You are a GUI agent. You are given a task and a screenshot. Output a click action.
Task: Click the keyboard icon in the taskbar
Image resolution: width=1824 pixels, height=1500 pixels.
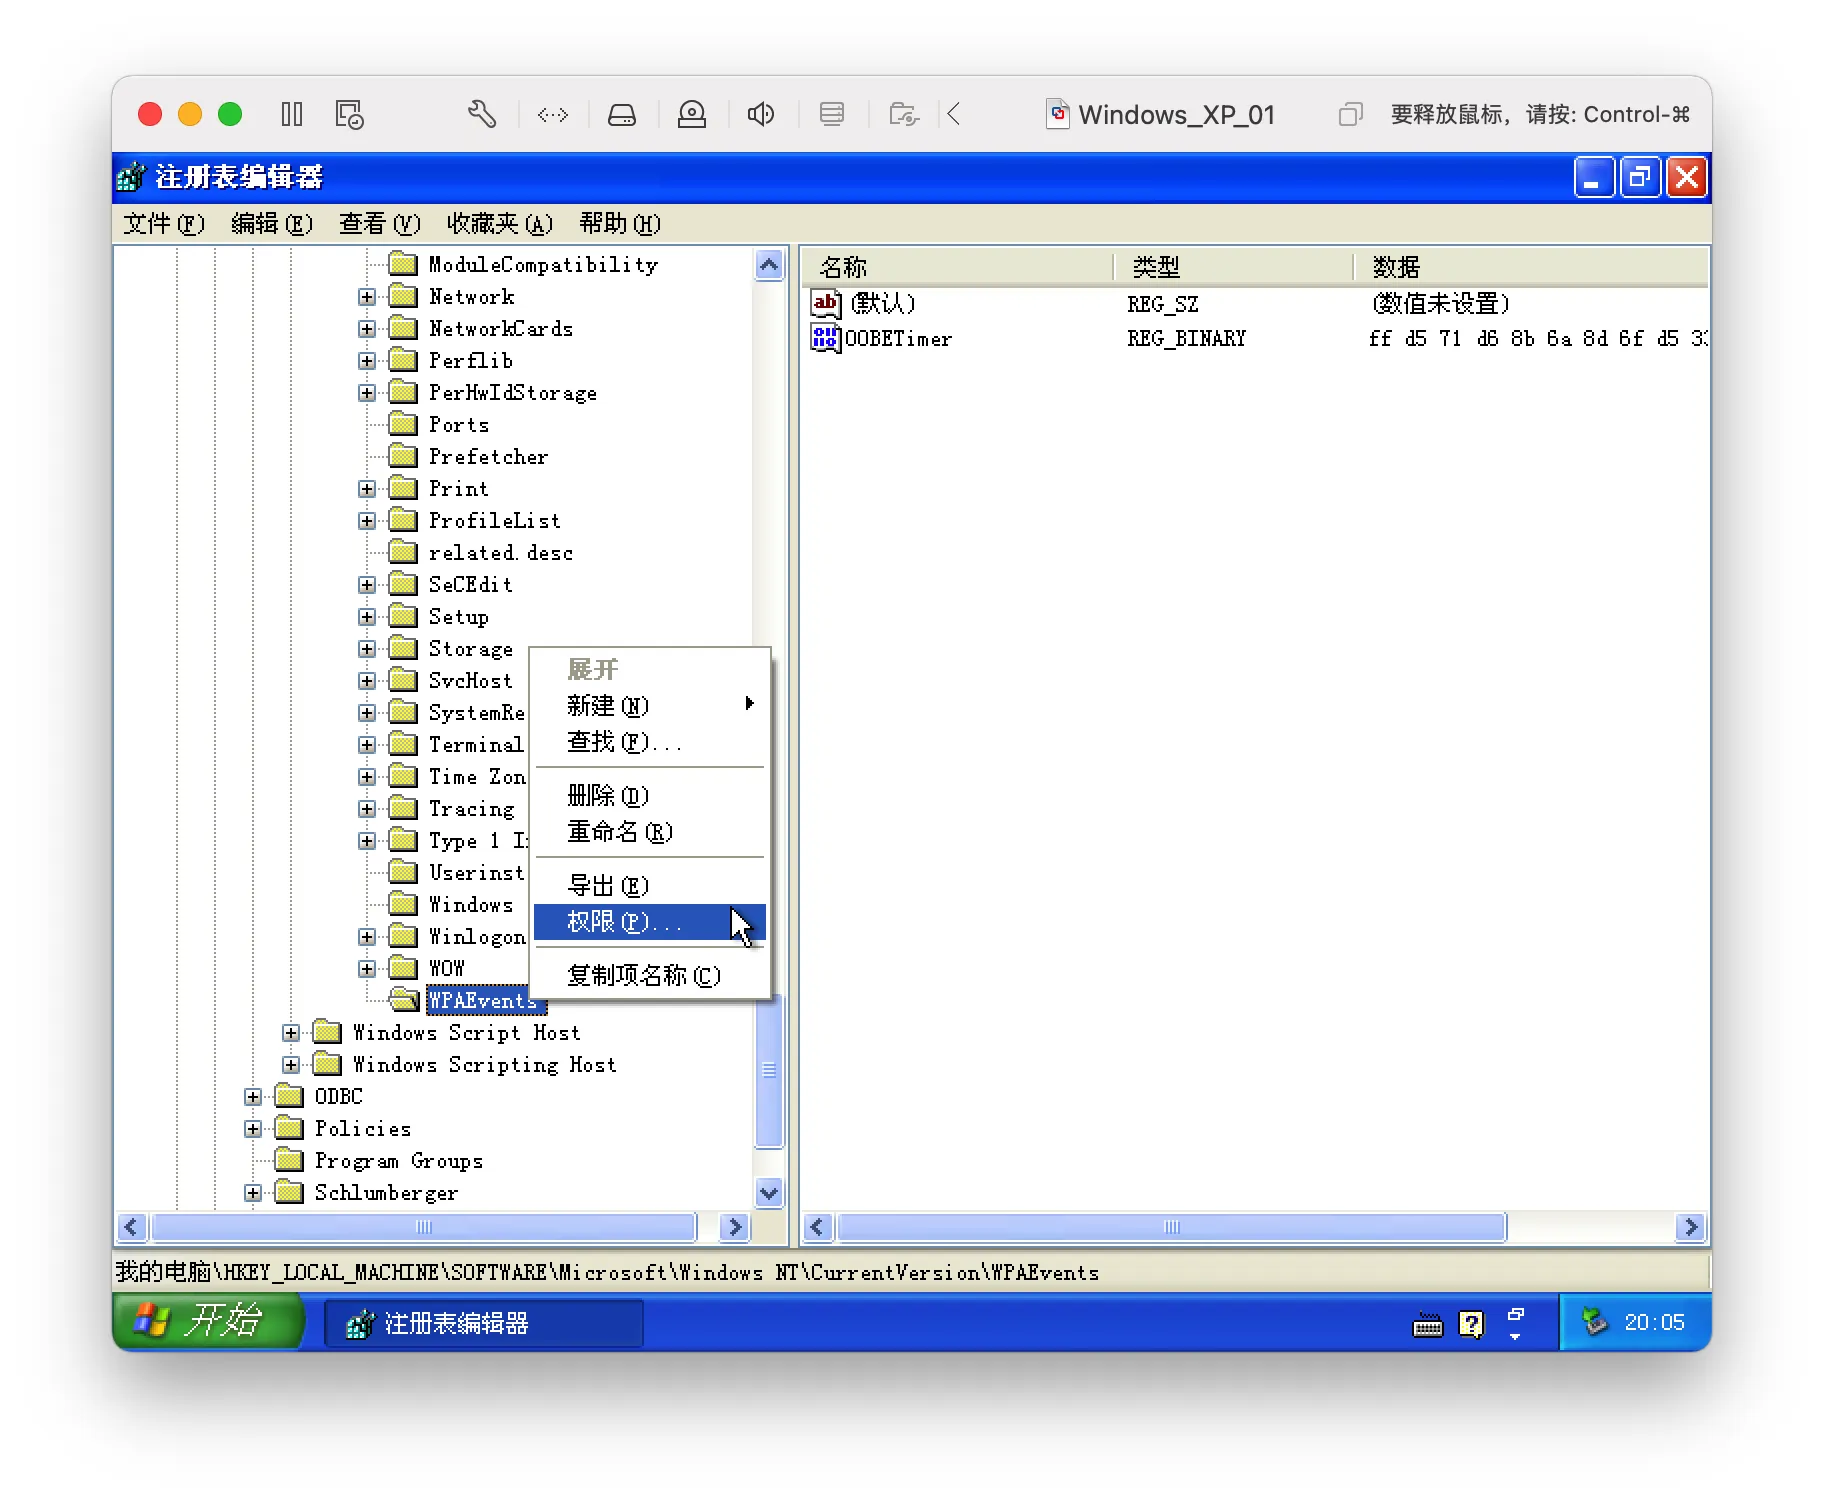1427,1326
